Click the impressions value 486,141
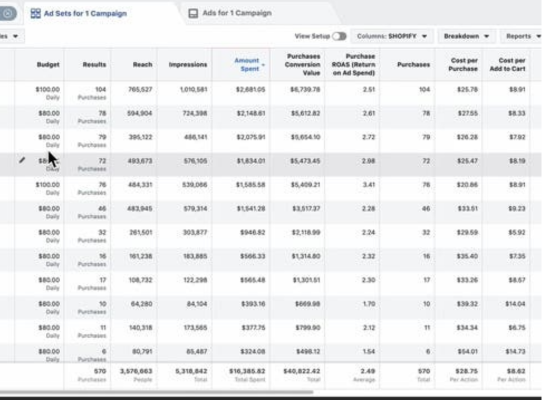This screenshot has width=542, height=400. (x=196, y=137)
